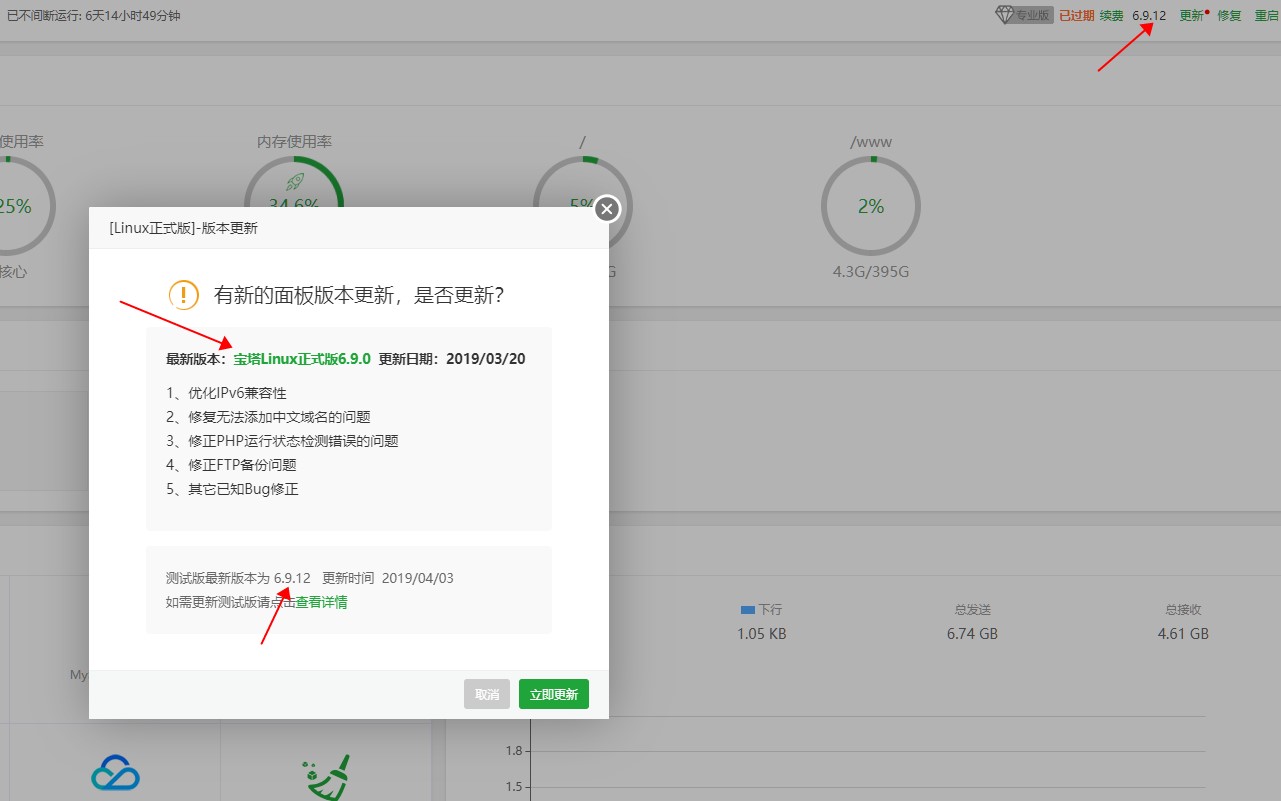Viewport: 1281px width, 801px height.
Task: Click the 修复无法添加中文域名的问题 line
Action: click(x=268, y=417)
